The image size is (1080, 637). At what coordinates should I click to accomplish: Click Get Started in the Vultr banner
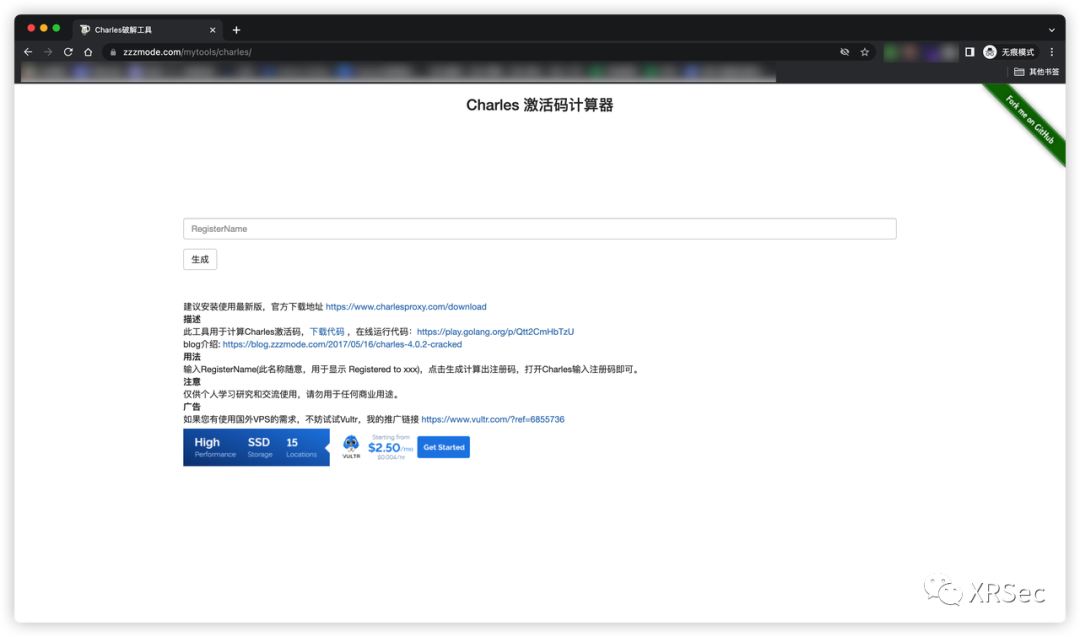444,447
